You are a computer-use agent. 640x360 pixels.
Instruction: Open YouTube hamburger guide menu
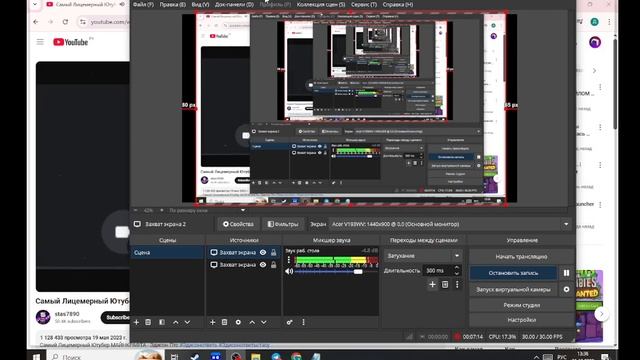point(40,42)
